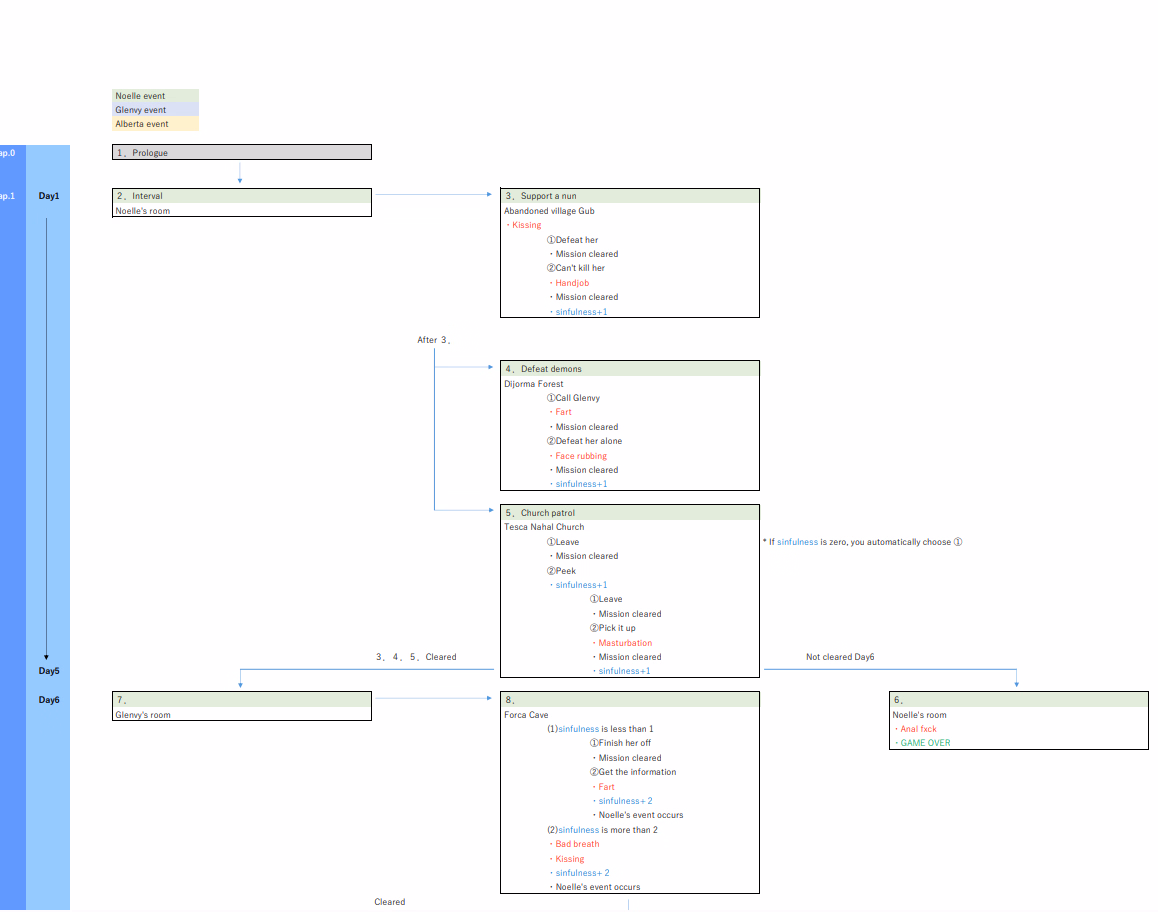Select the Day6 label in sidebar

[x=49, y=700]
